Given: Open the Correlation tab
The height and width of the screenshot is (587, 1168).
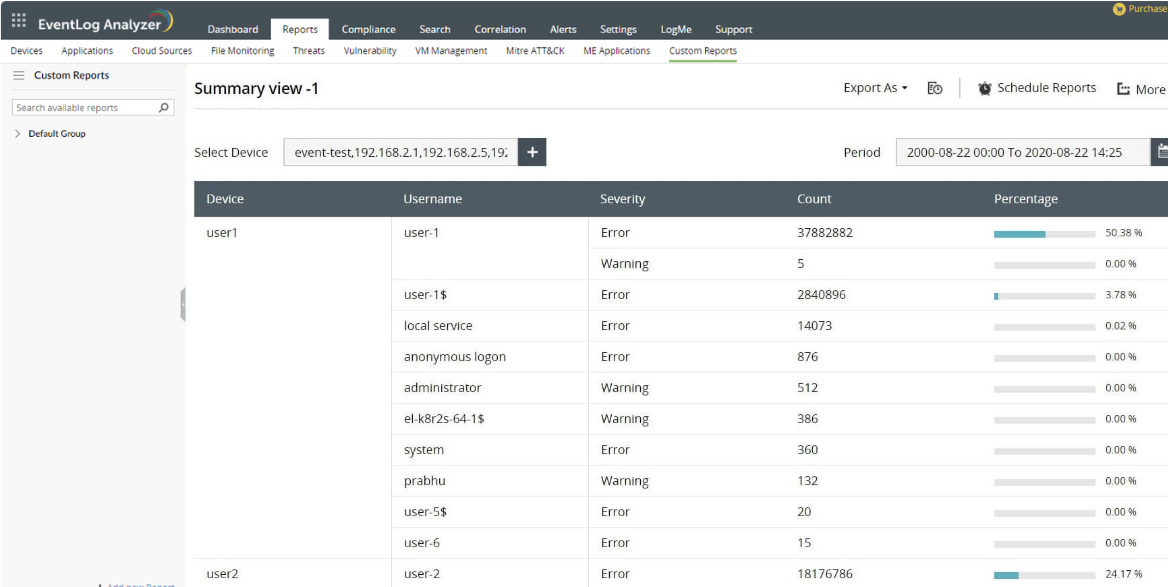Looking at the screenshot, I should [501, 30].
